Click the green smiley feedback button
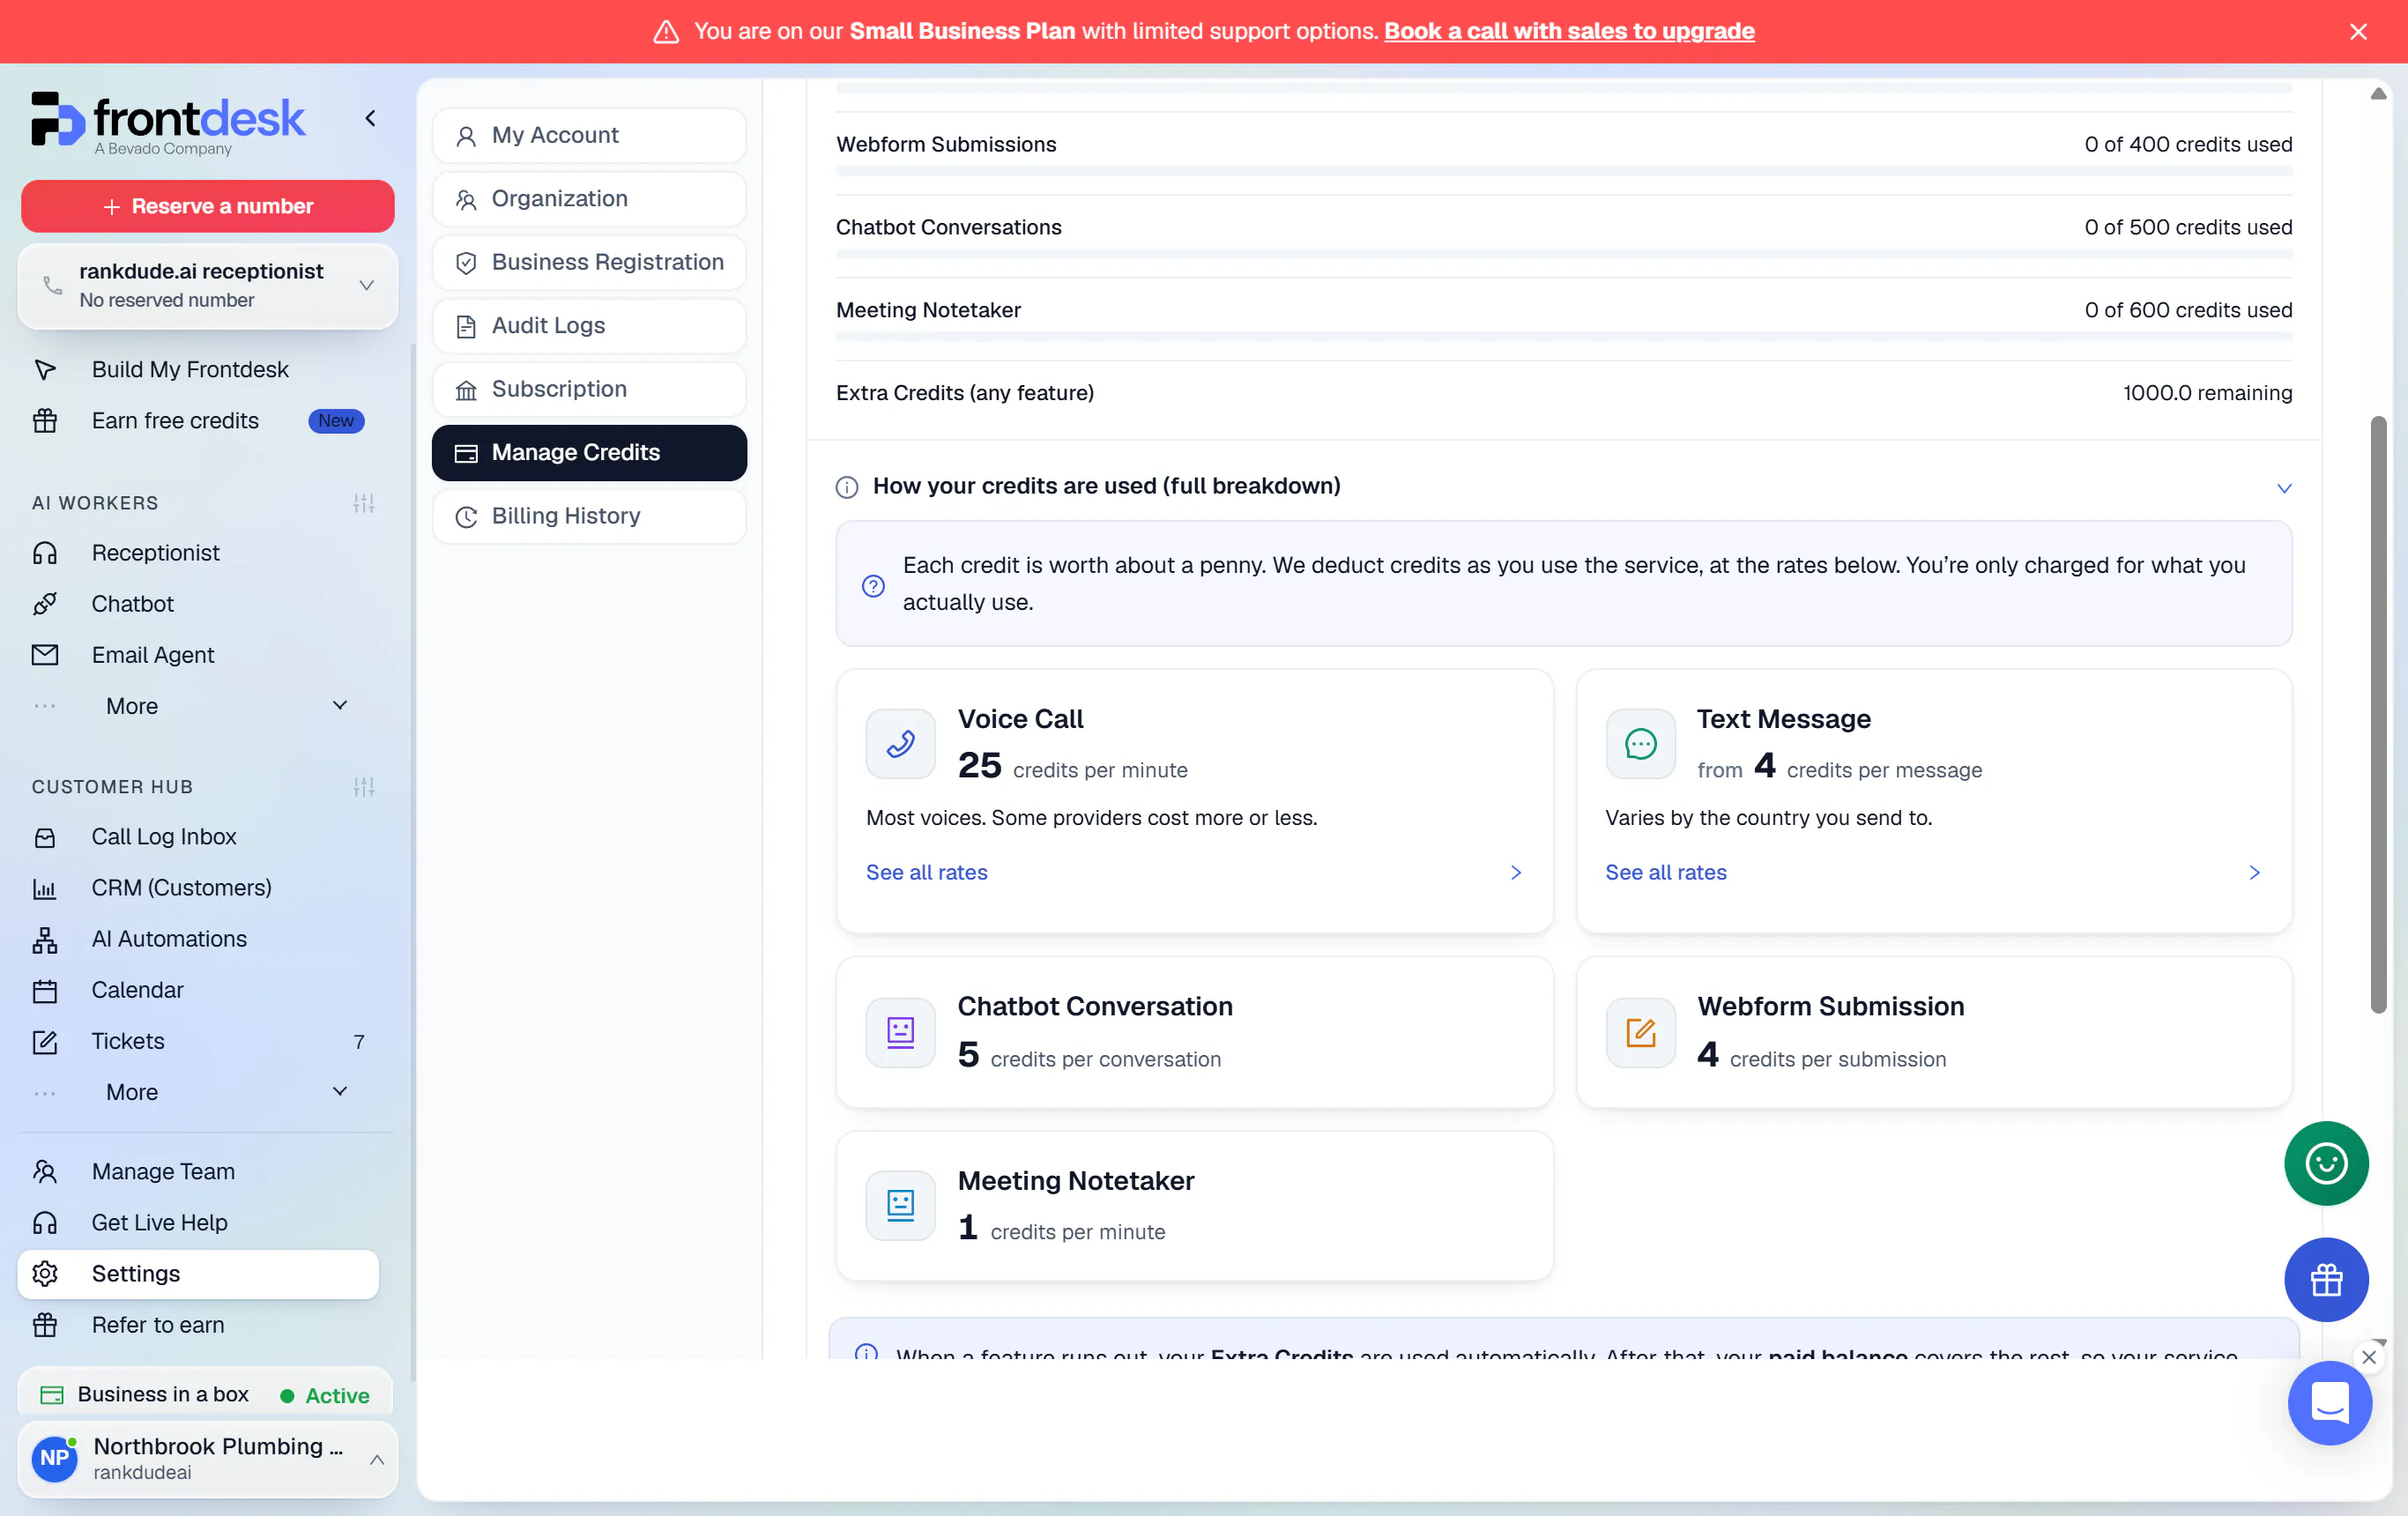This screenshot has width=2408, height=1516. pyautogui.click(x=2326, y=1163)
